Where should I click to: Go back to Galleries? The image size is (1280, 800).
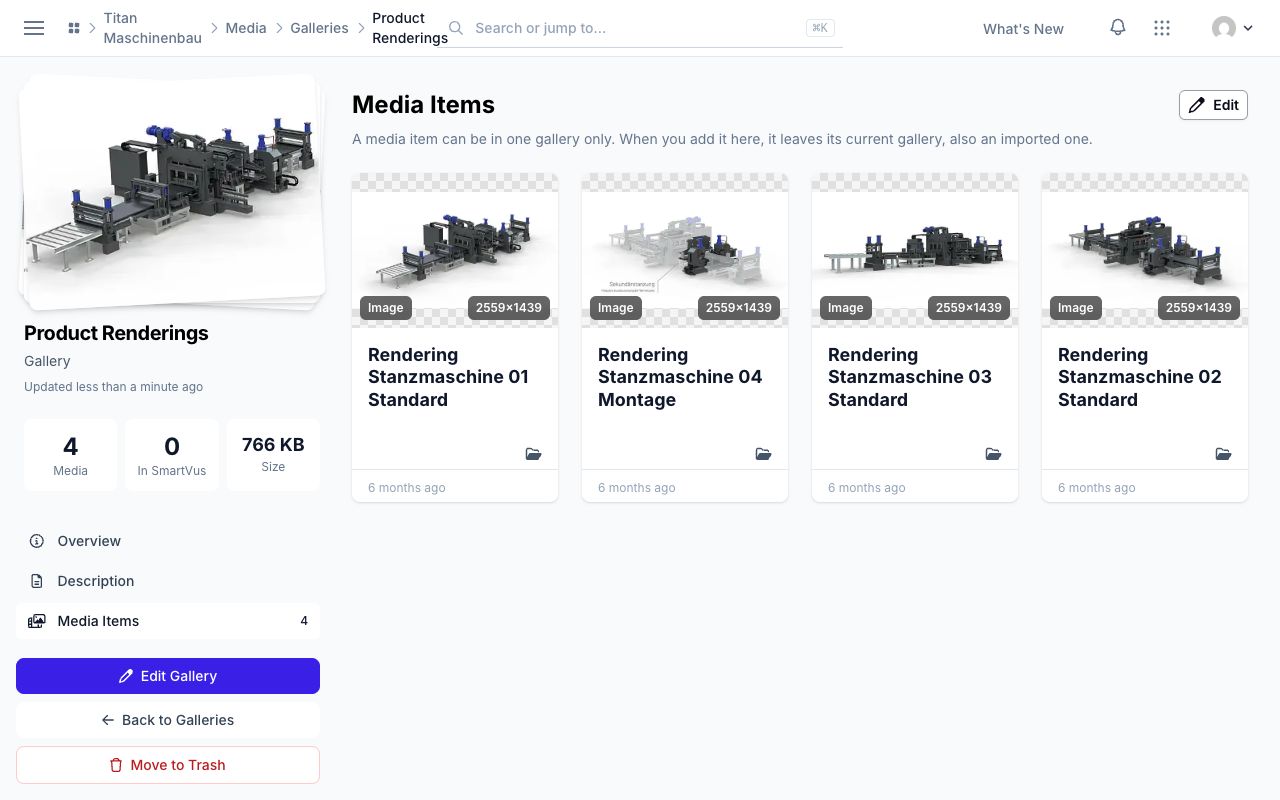click(x=168, y=720)
